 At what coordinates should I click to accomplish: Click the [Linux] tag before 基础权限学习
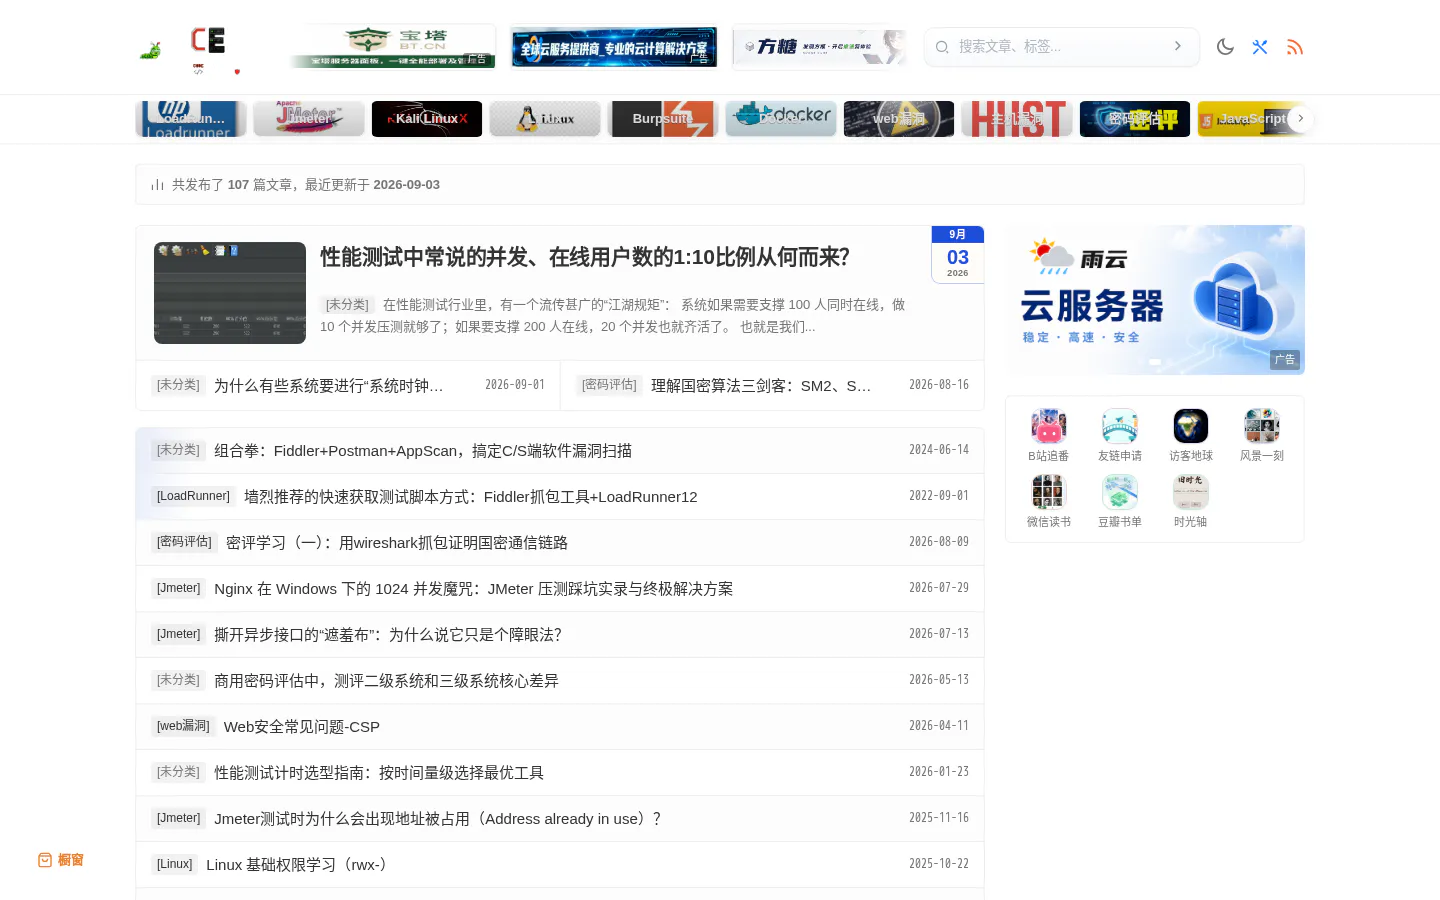click(x=174, y=864)
